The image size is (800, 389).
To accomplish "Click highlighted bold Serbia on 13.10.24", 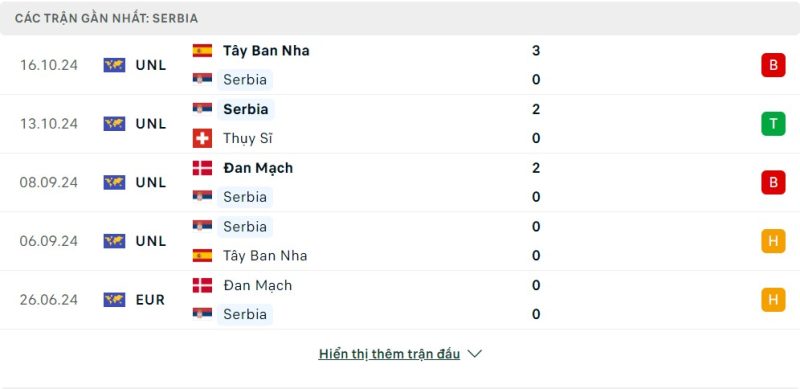I will point(245,109).
